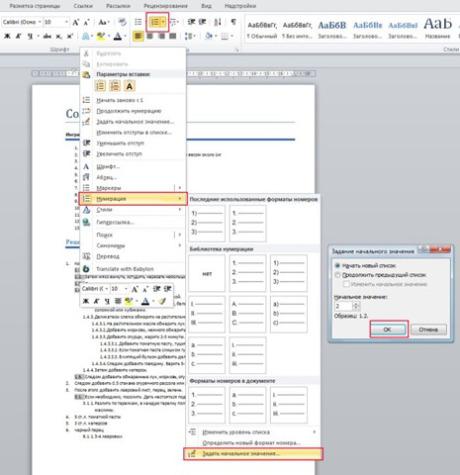The width and height of the screenshot is (460, 475).
Task: Select 'Продолжить предыдущий список' radio button
Action: click(x=337, y=275)
